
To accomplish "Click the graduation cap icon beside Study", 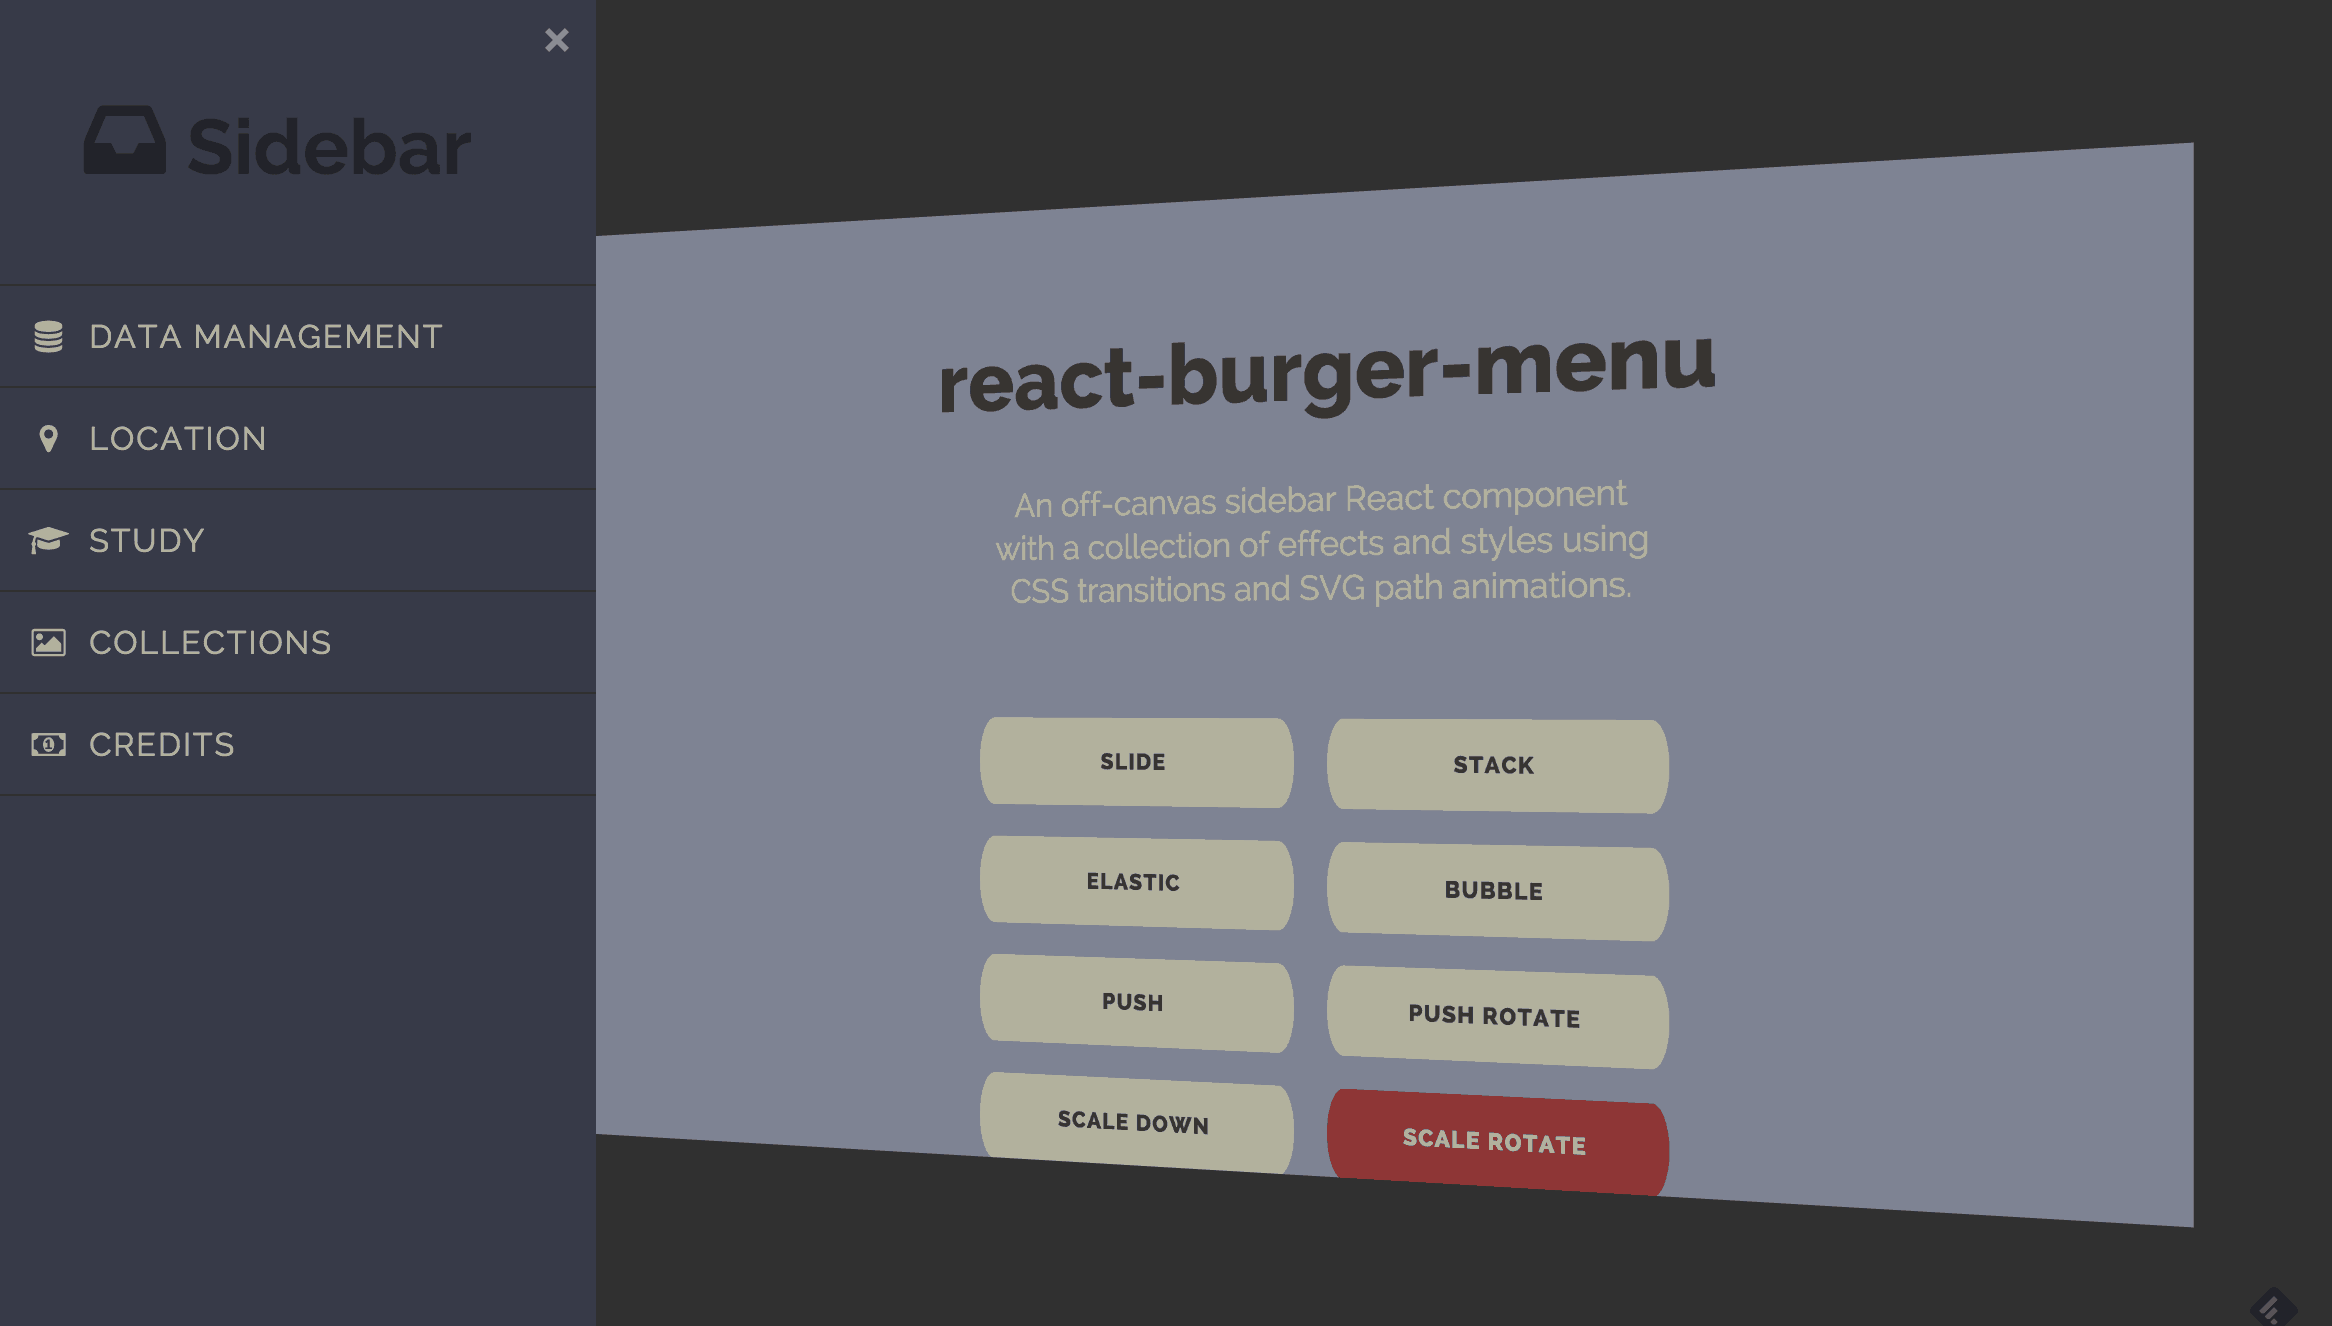I will point(48,541).
